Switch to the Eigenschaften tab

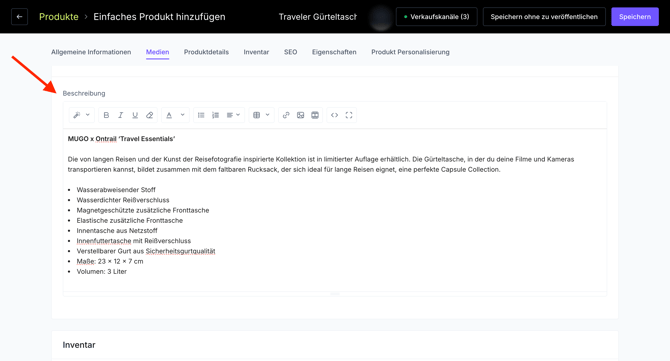click(x=334, y=52)
